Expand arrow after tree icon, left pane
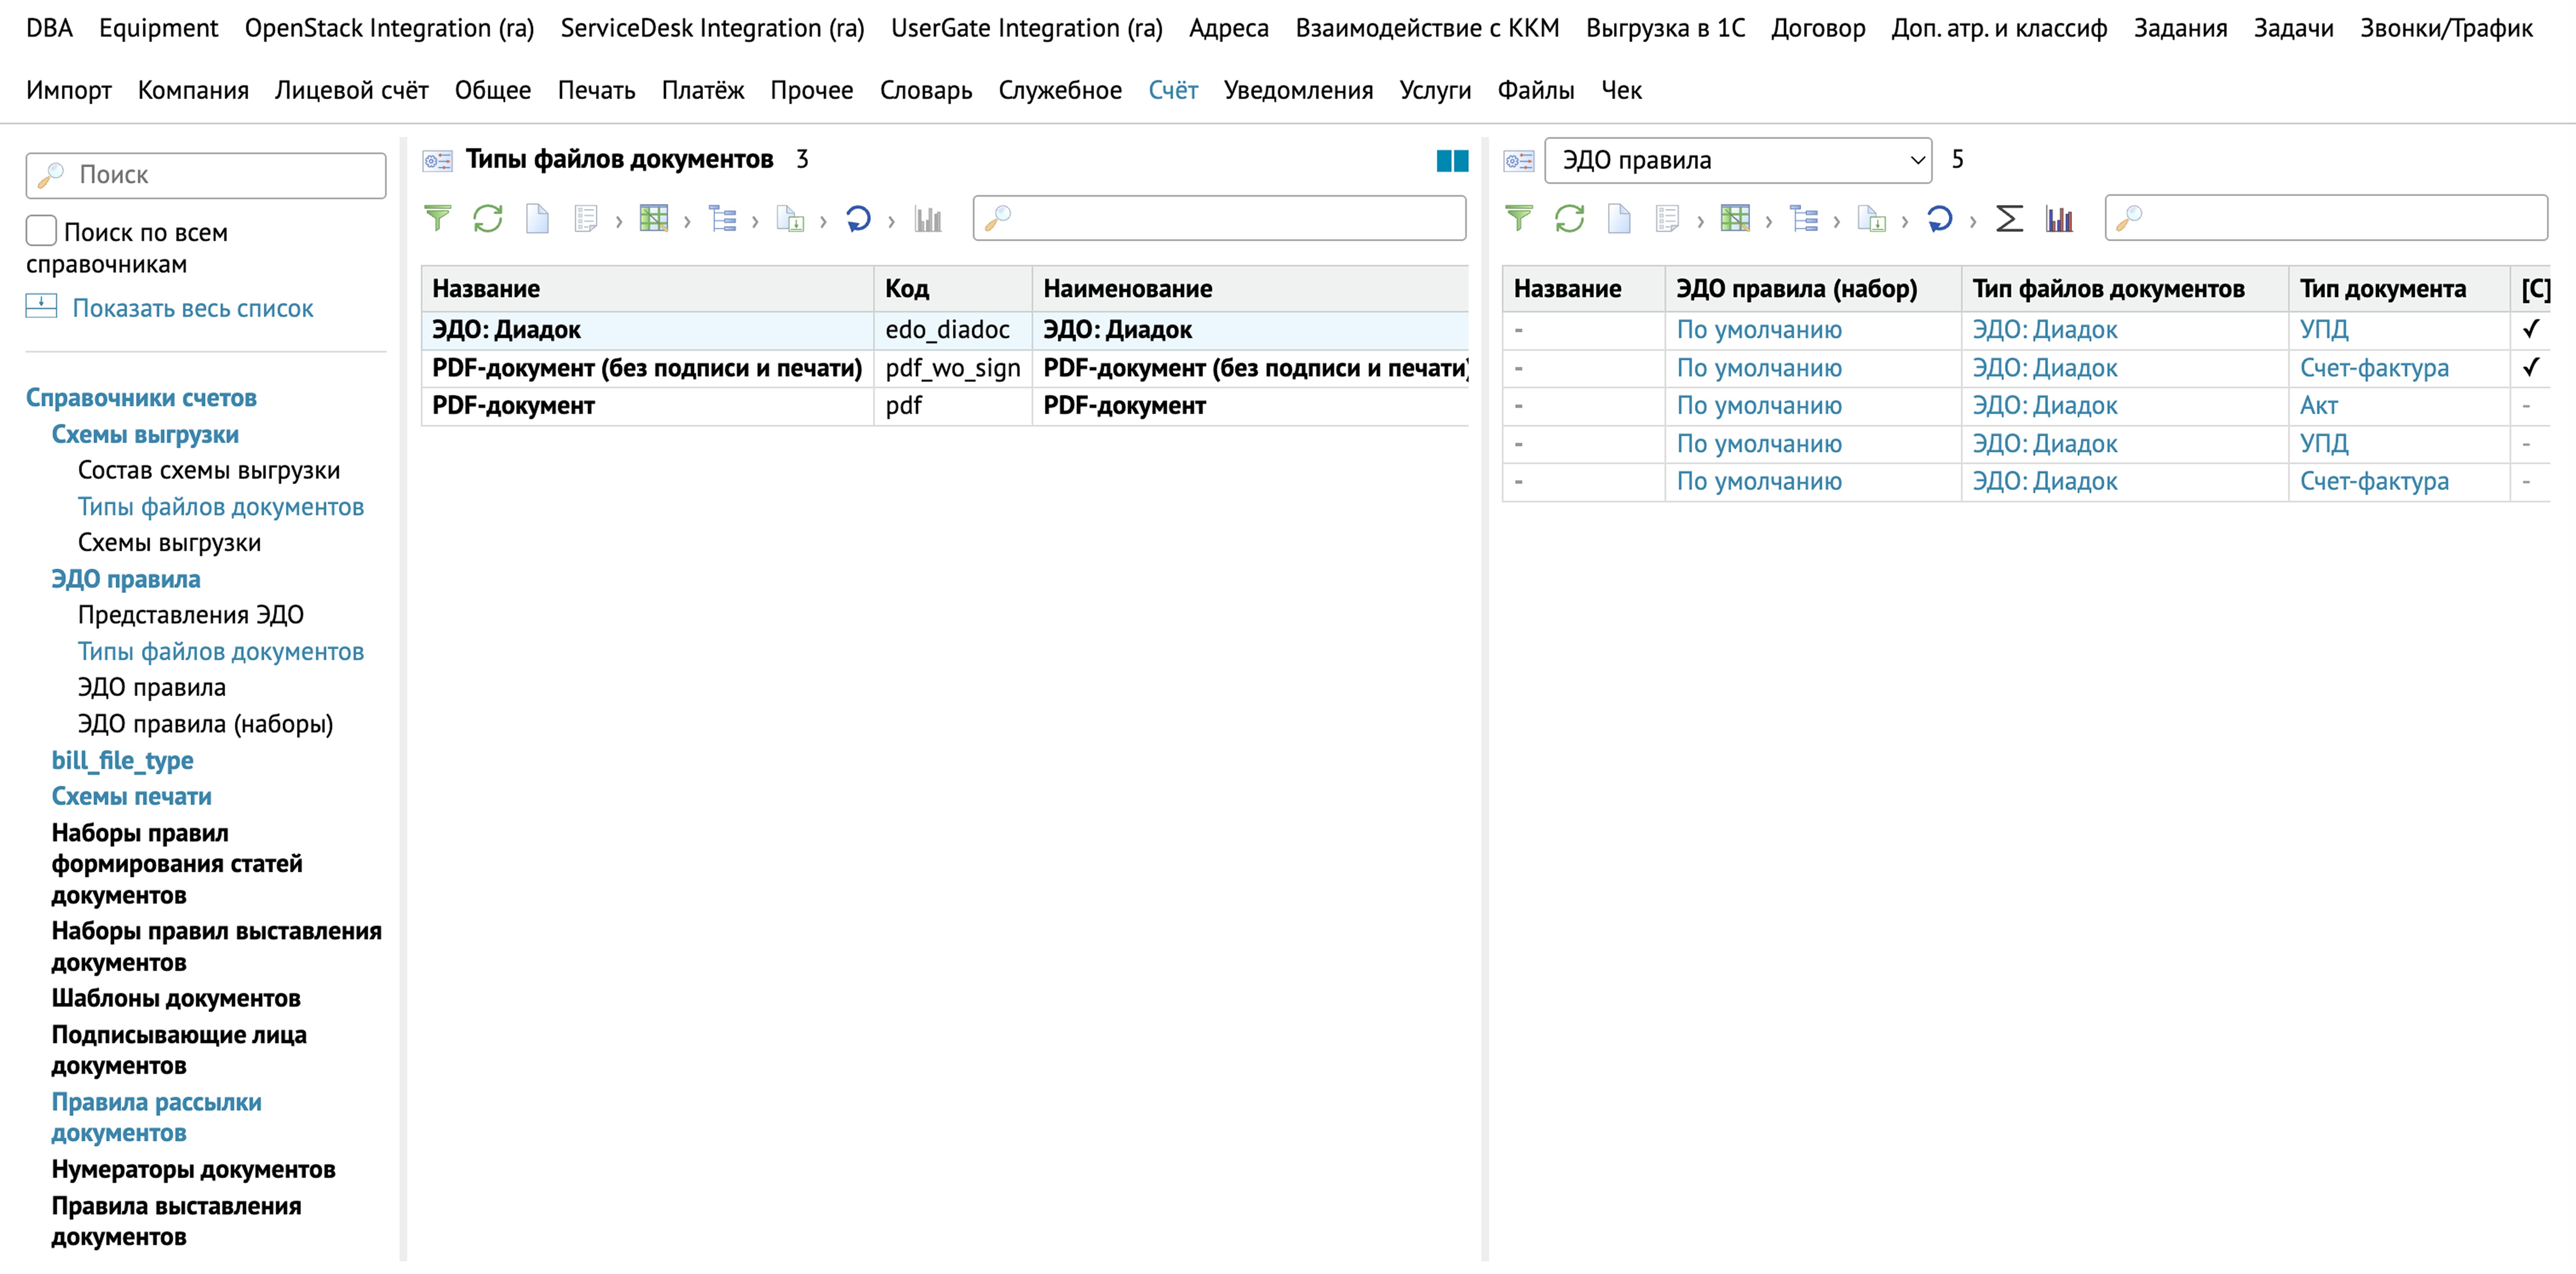The height and width of the screenshot is (1274, 2576). [x=755, y=221]
